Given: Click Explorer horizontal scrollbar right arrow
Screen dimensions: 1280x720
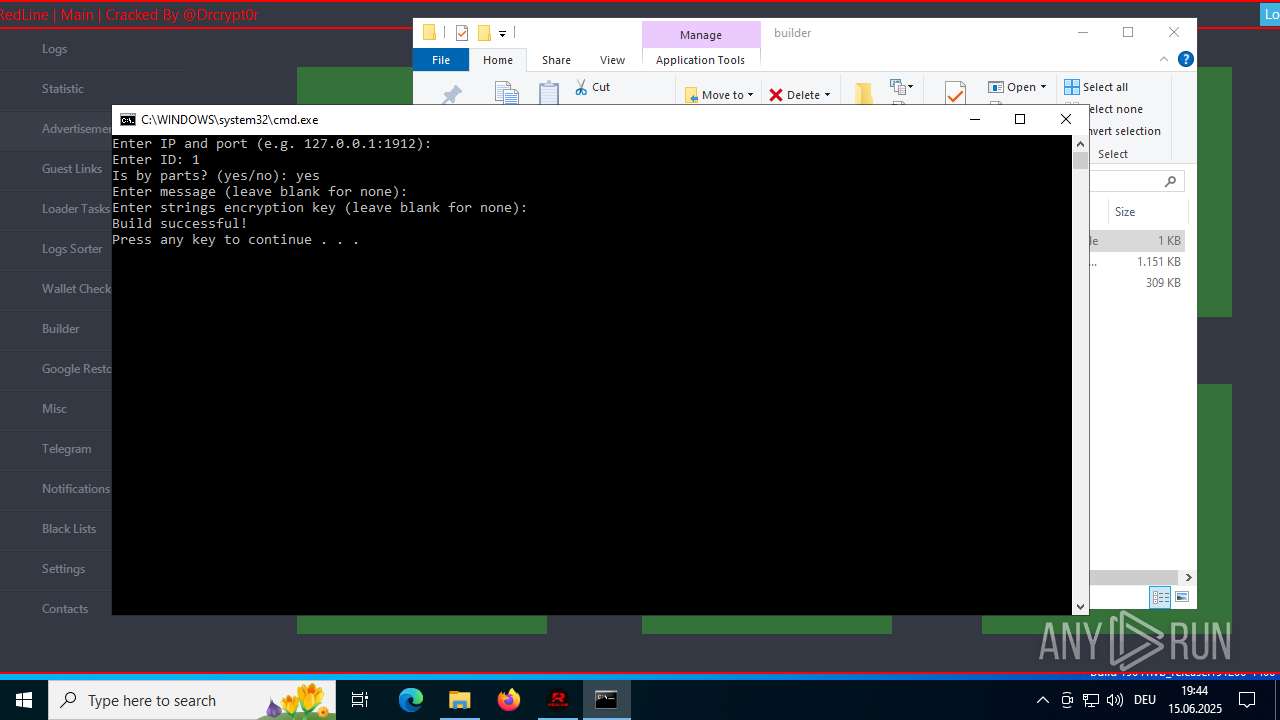Looking at the screenshot, I should click(1188, 577).
